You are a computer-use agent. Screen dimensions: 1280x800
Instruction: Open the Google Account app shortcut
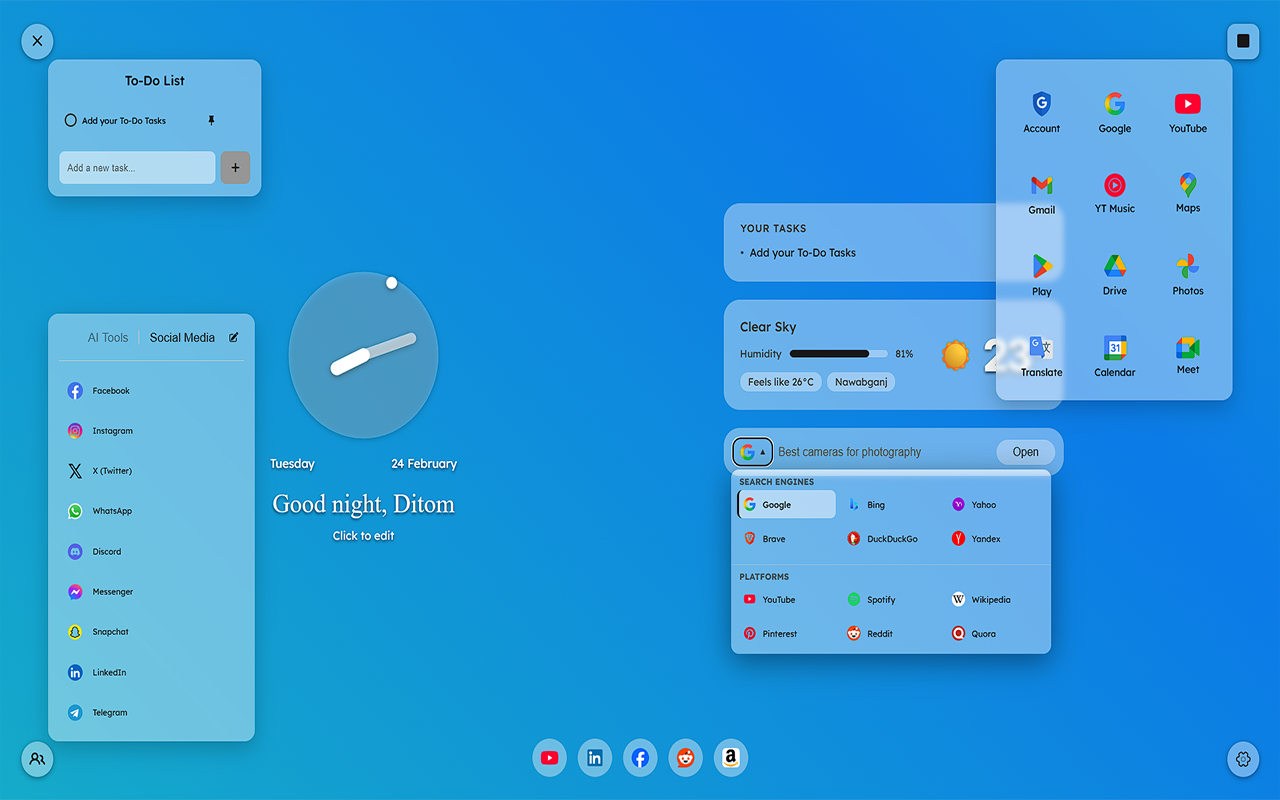tap(1041, 112)
